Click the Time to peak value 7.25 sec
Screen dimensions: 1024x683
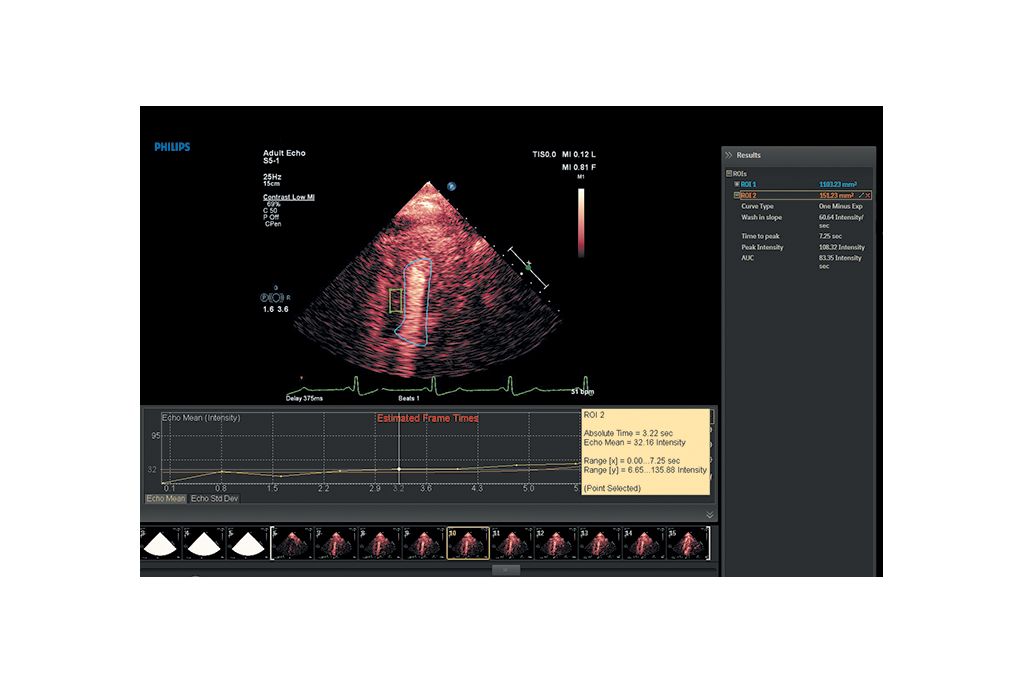830,236
